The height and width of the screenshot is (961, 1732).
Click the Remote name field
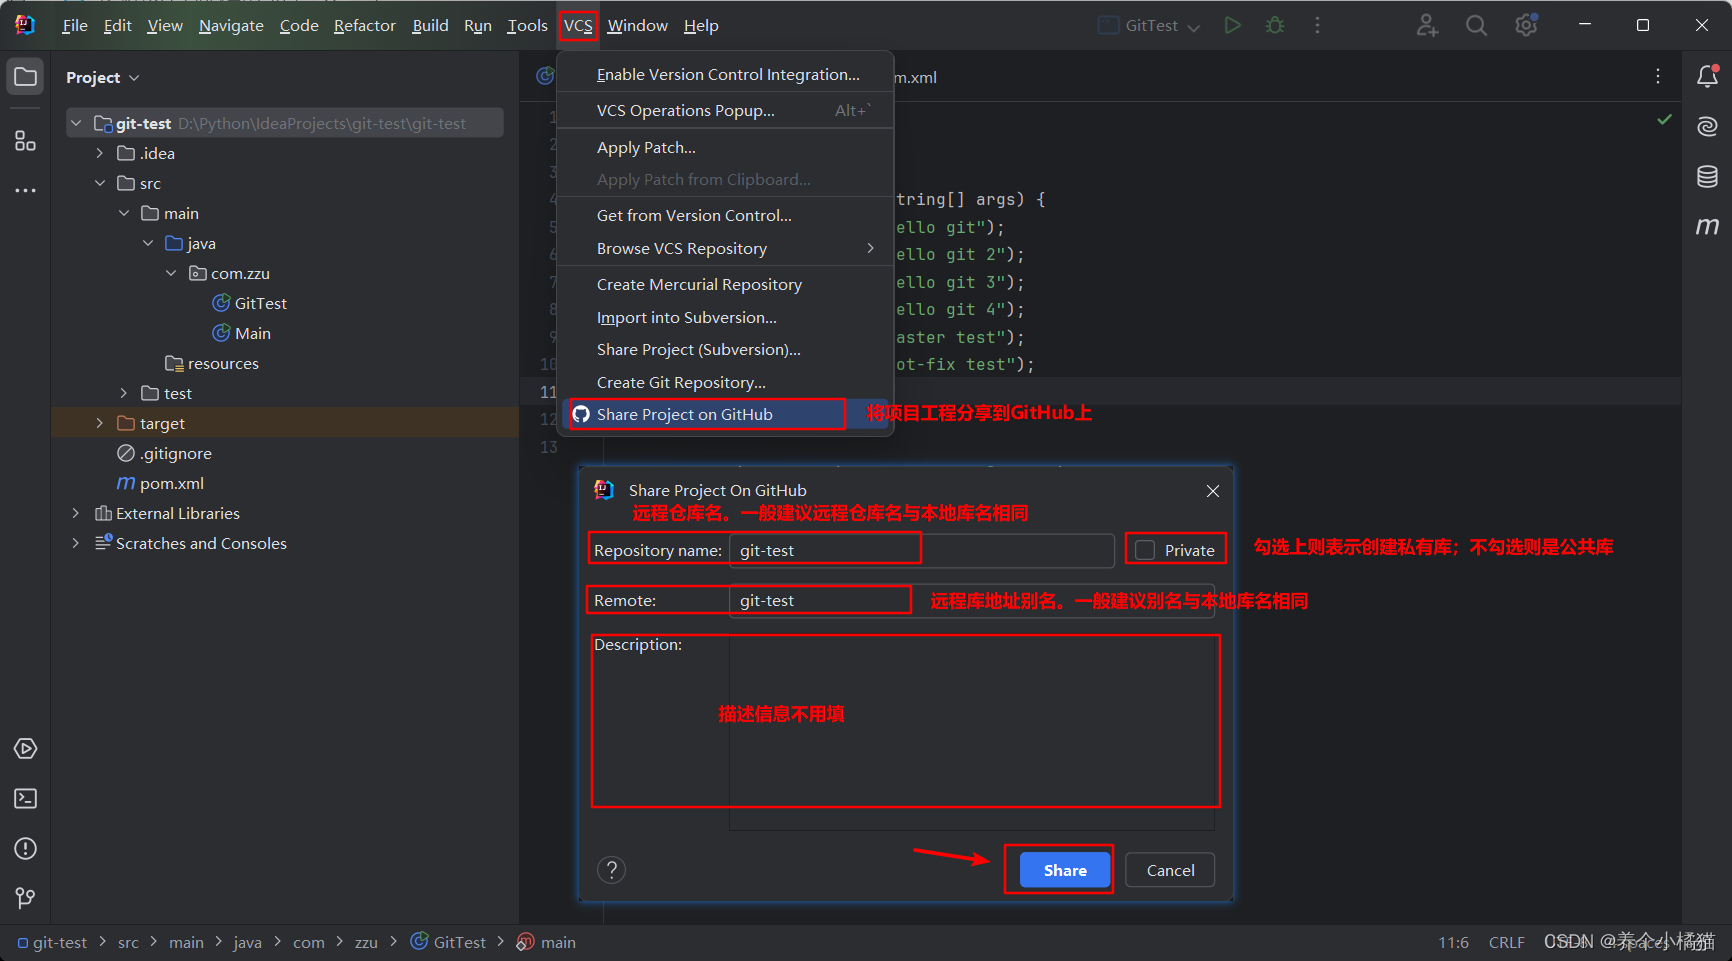click(972, 601)
